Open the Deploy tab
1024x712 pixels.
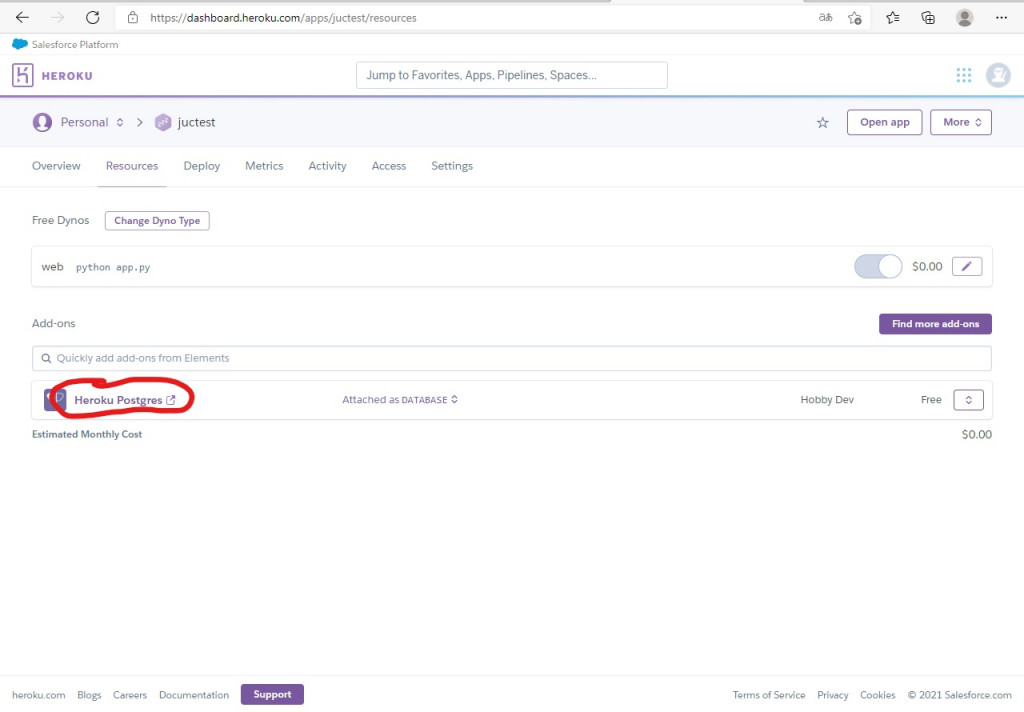pos(202,166)
